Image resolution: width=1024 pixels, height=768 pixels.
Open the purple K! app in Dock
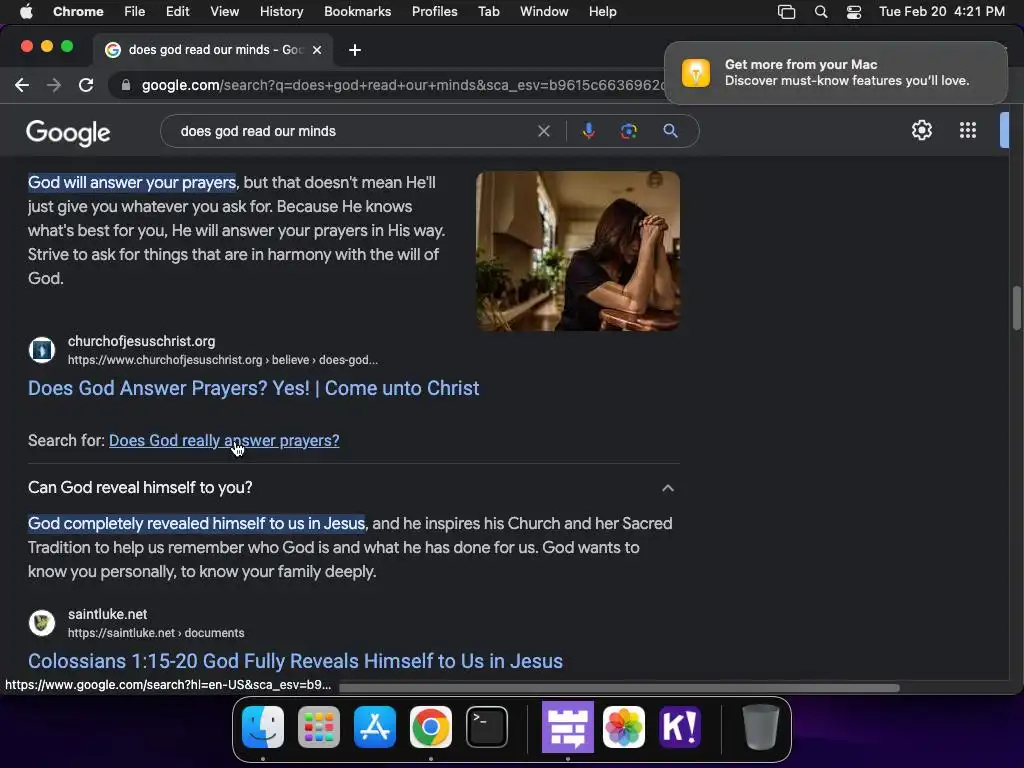pos(680,727)
